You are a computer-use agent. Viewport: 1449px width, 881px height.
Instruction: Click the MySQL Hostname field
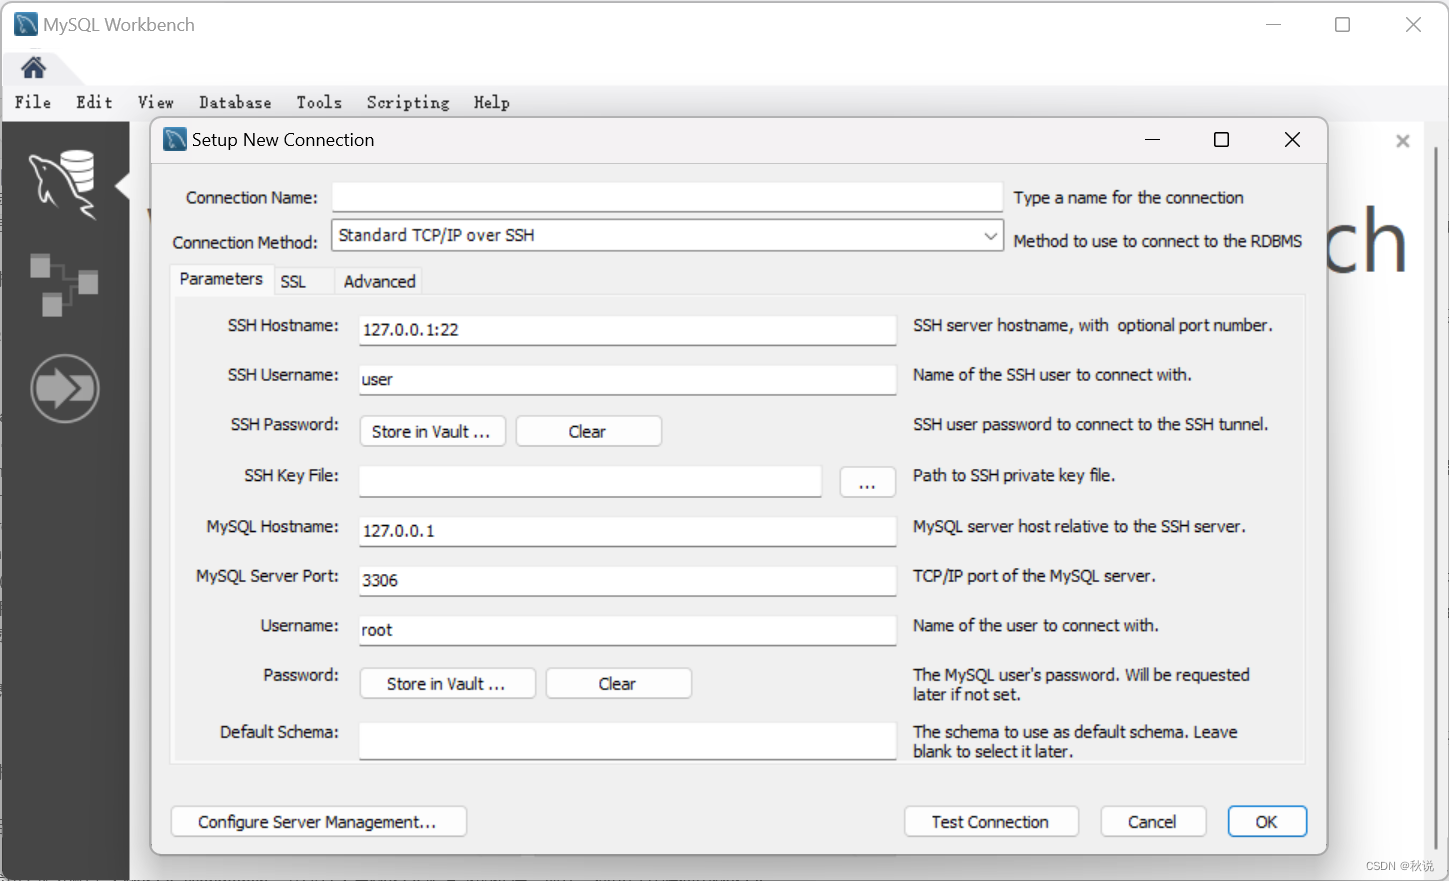[x=627, y=531]
